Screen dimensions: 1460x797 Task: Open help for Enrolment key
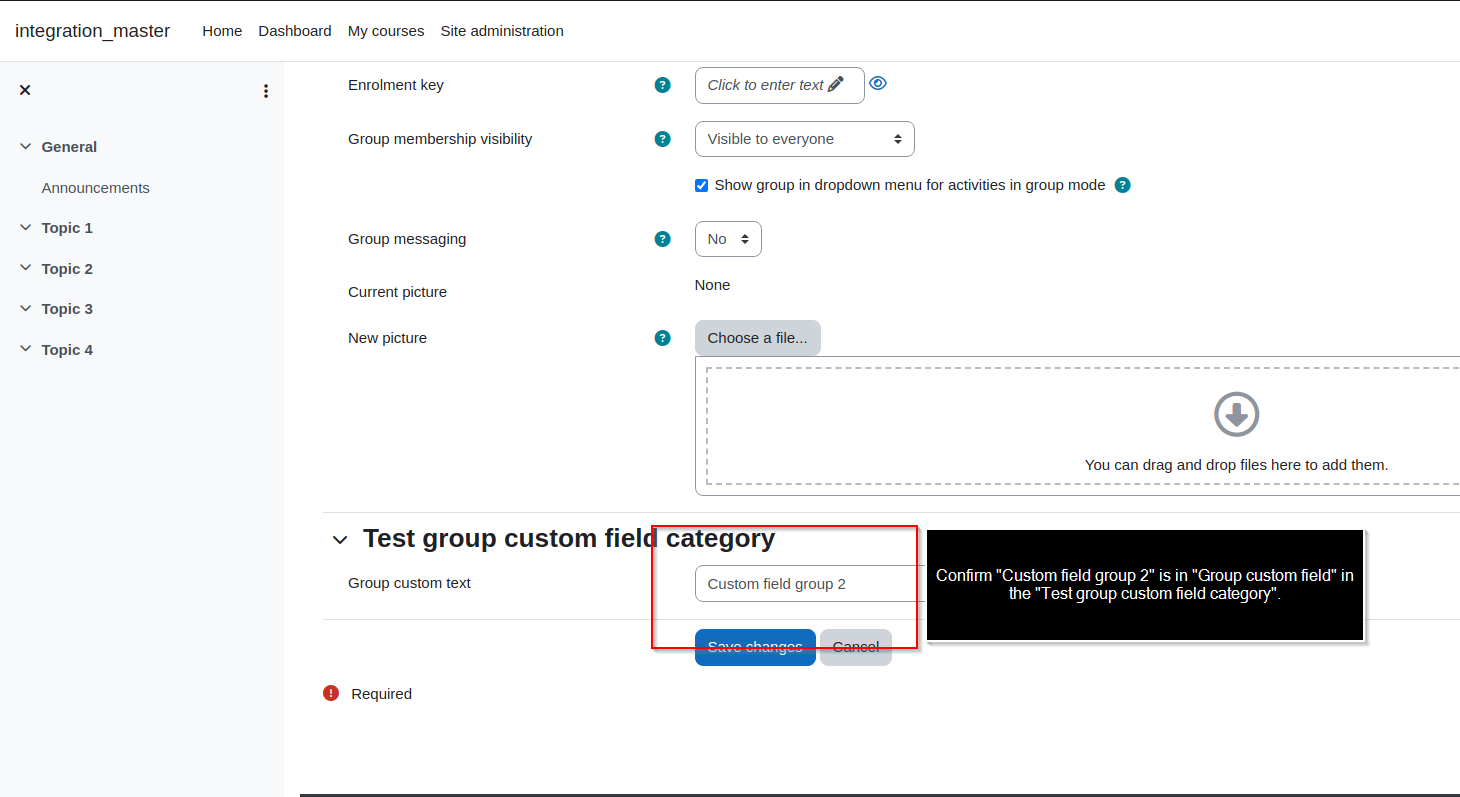662,85
